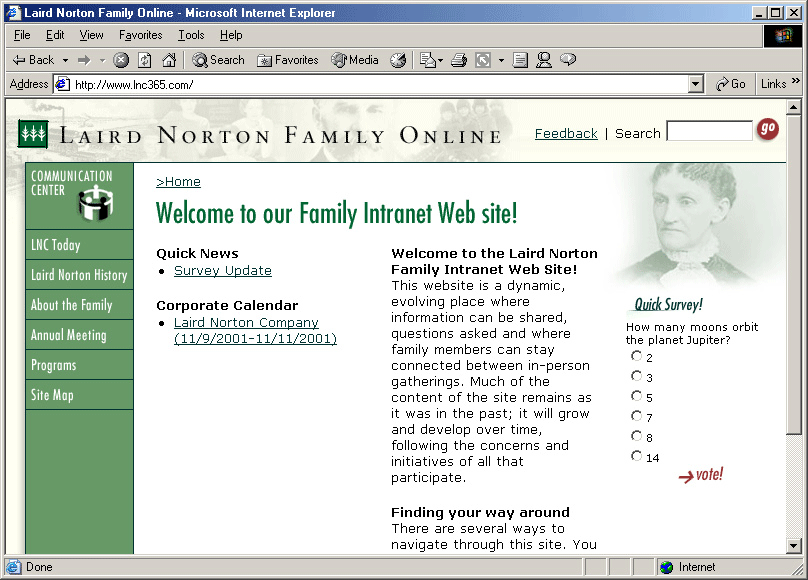This screenshot has width=808, height=580.
Task: Select the survey answer 3
Action: pyautogui.click(x=636, y=376)
